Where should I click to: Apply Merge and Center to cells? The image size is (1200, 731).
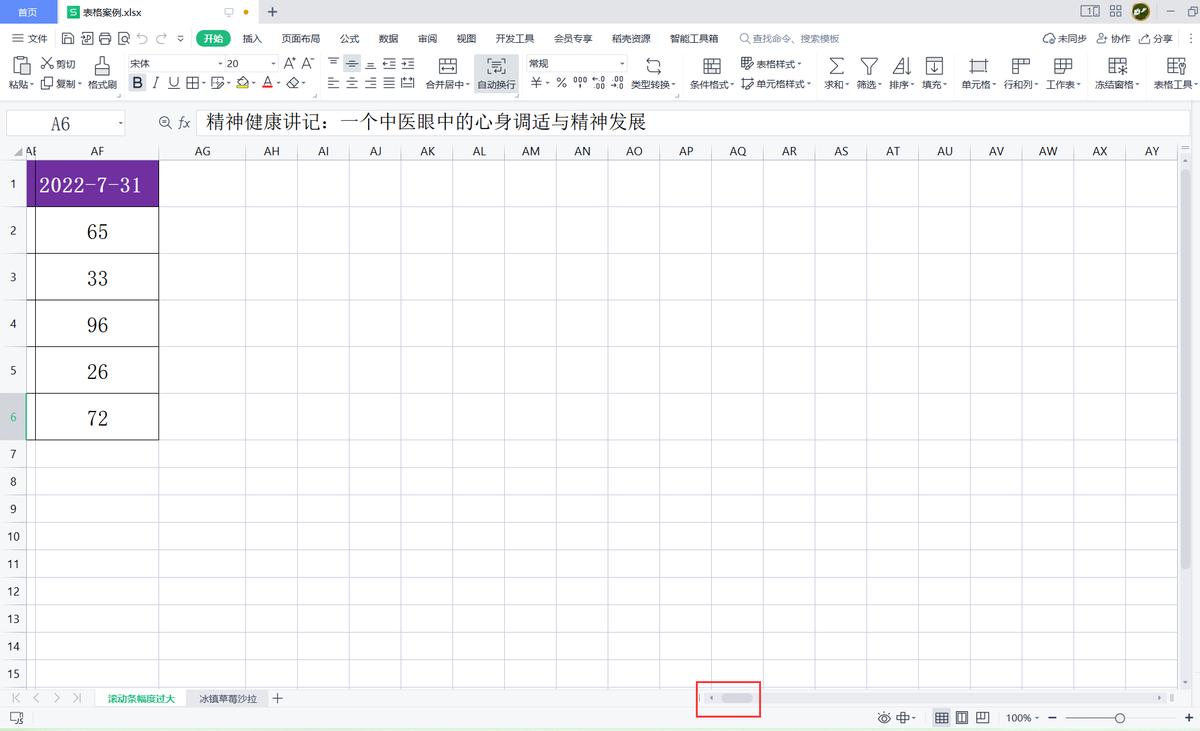446,70
